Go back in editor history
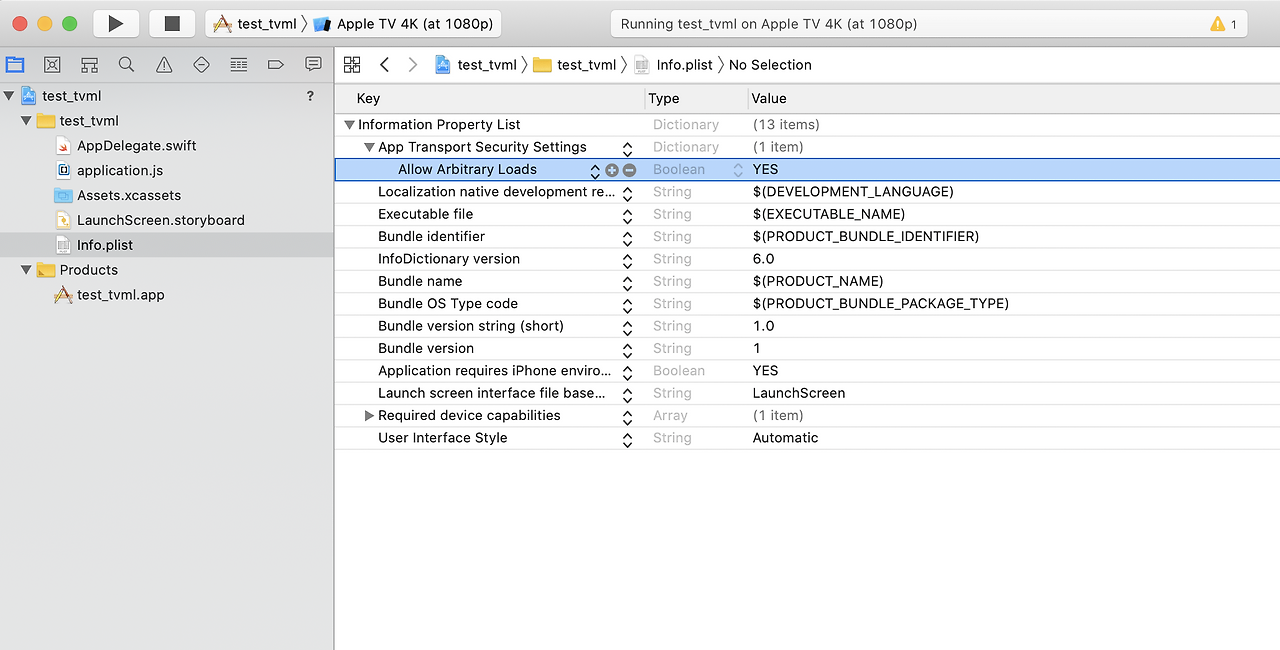Image resolution: width=1280 pixels, height=650 pixels. point(385,65)
